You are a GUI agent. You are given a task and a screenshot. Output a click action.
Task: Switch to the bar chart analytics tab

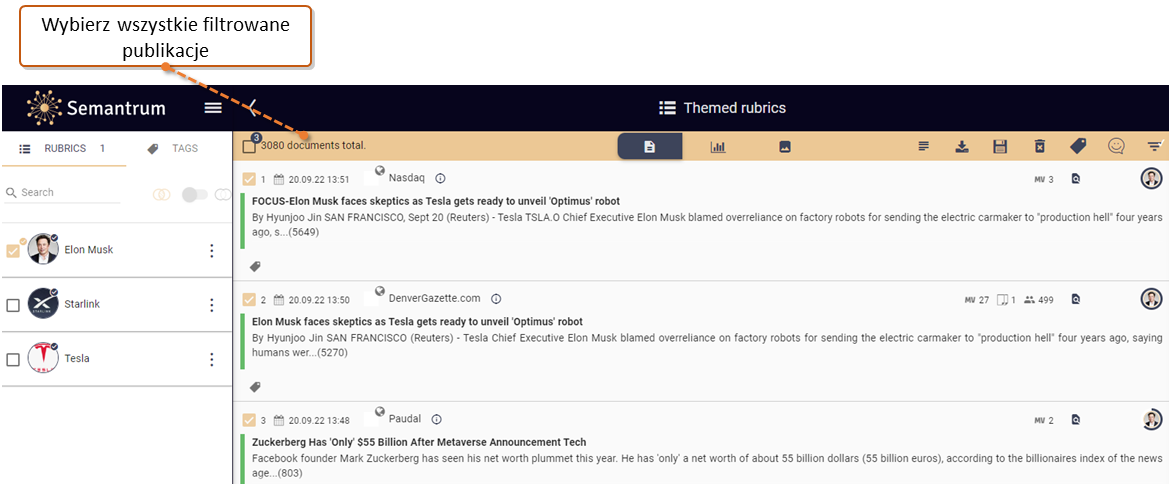[717, 147]
